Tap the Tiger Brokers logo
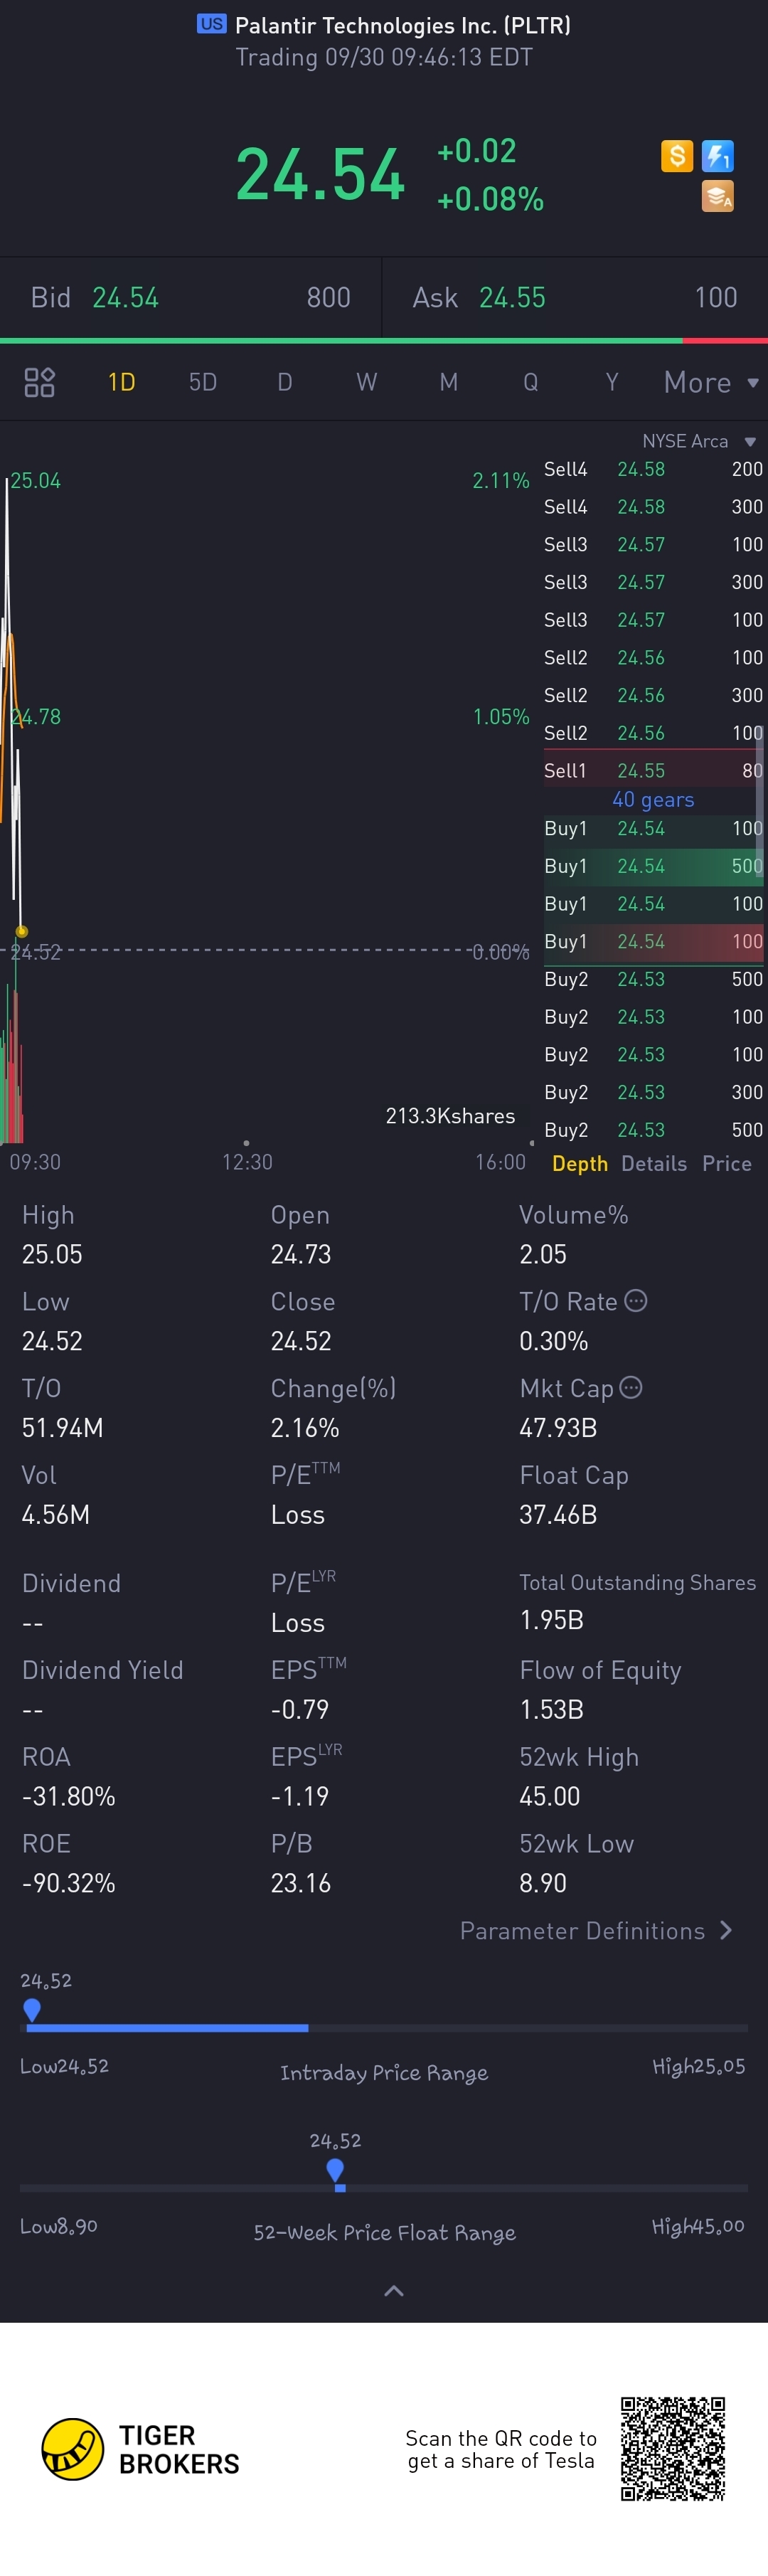The height and width of the screenshot is (2576, 768). (140, 2449)
